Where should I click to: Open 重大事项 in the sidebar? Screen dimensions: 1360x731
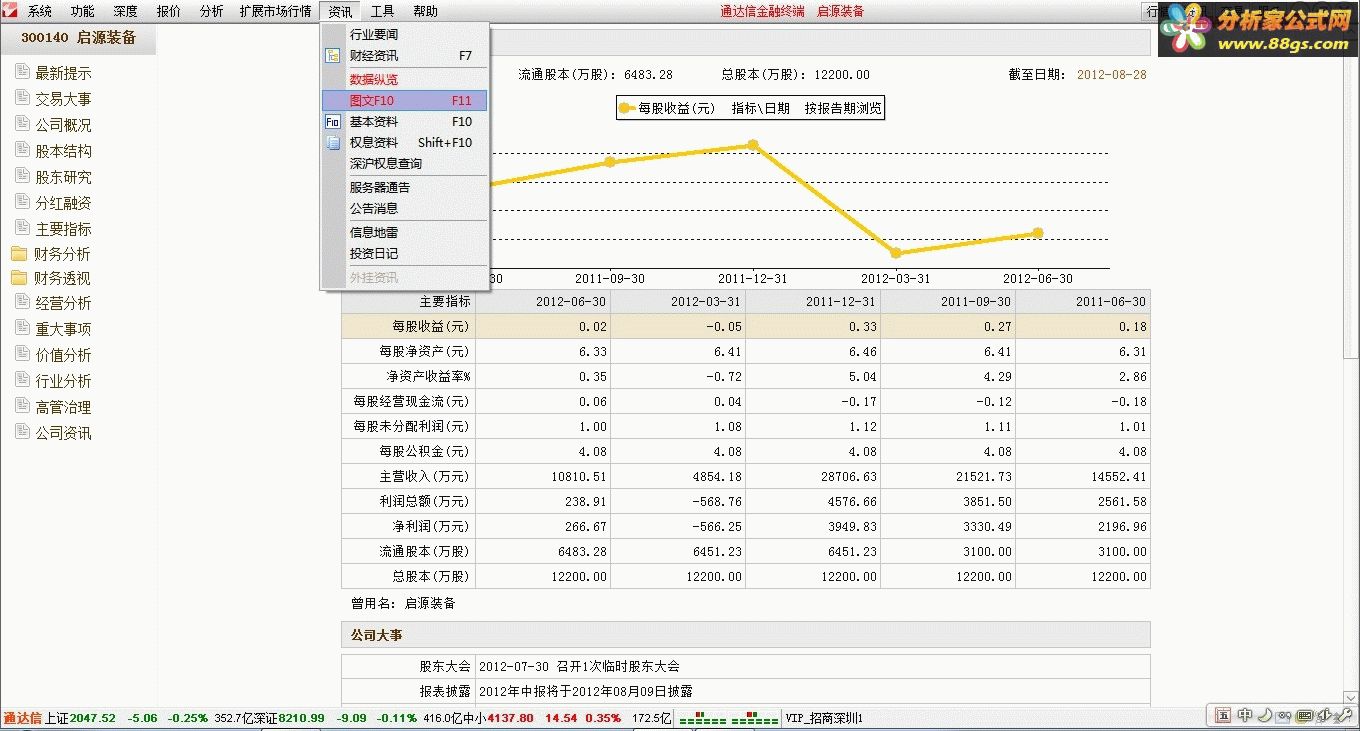coord(63,329)
